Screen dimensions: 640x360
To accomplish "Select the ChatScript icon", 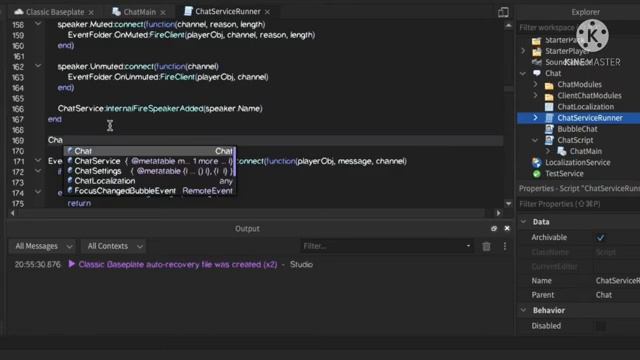I will (549, 140).
